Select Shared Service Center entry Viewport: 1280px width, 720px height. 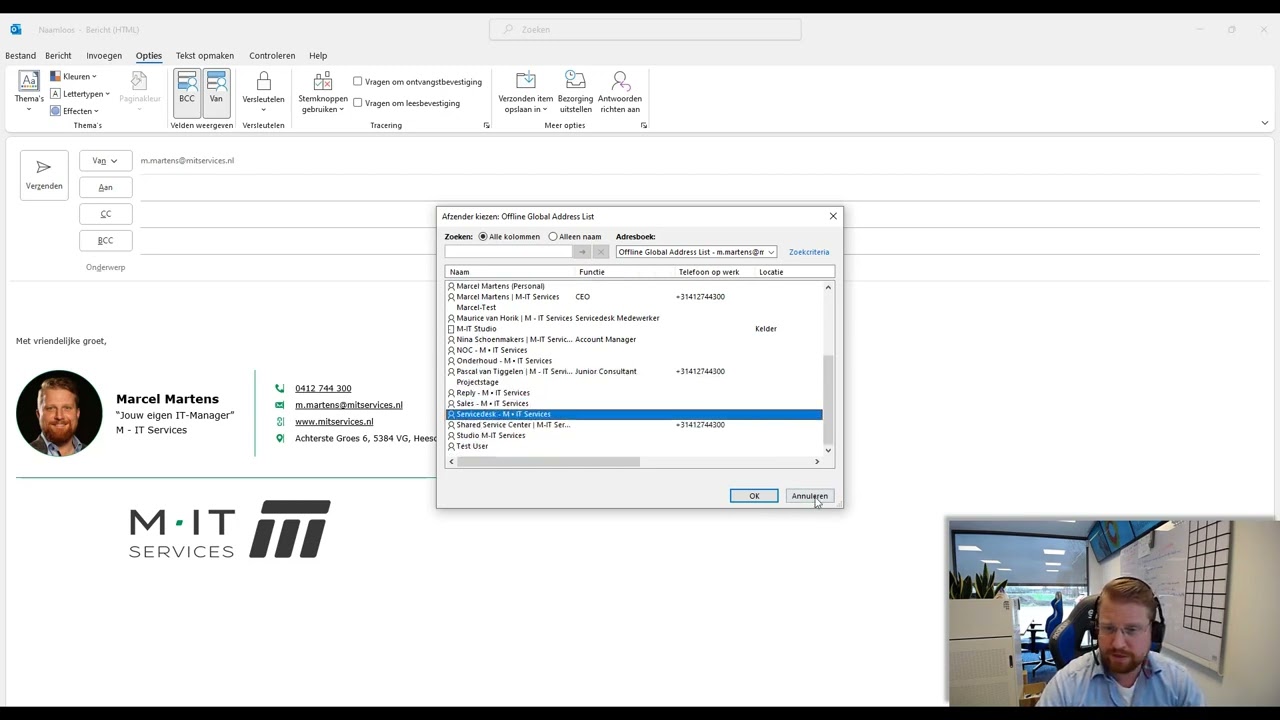[x=634, y=425]
